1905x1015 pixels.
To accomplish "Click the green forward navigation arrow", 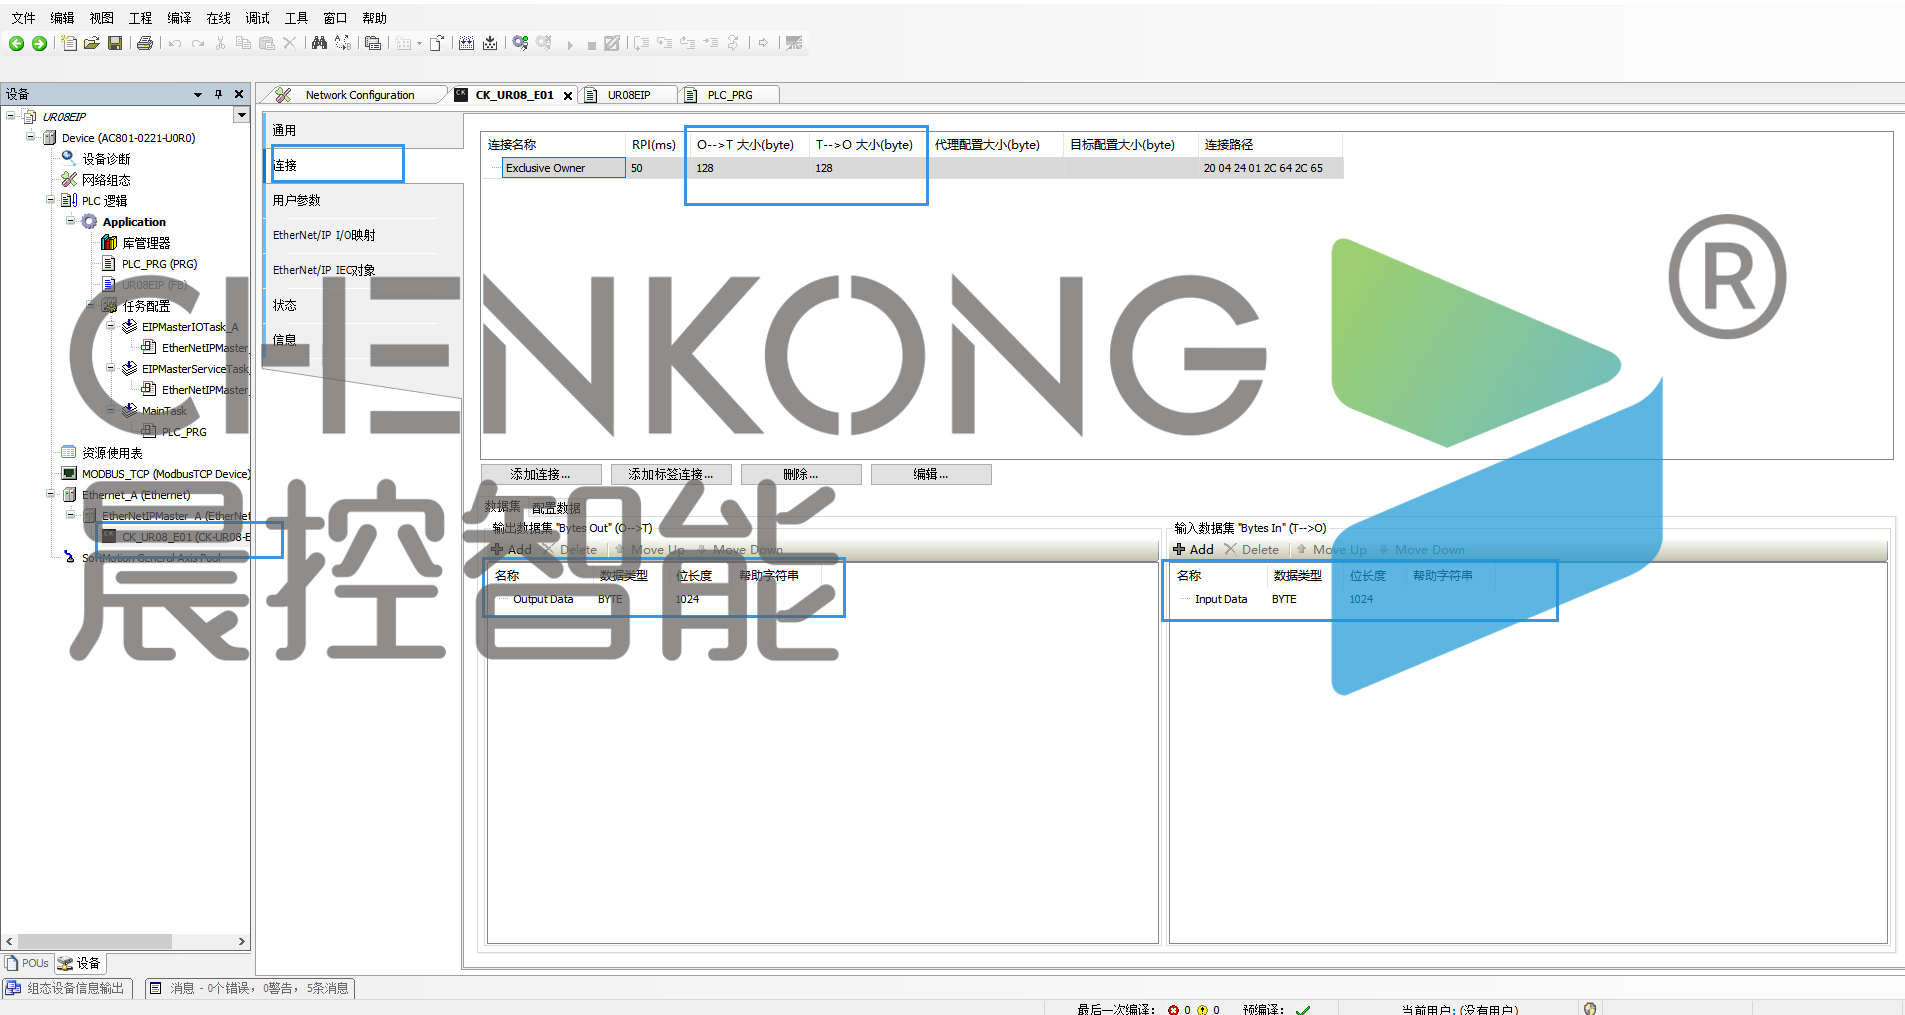I will (x=39, y=43).
